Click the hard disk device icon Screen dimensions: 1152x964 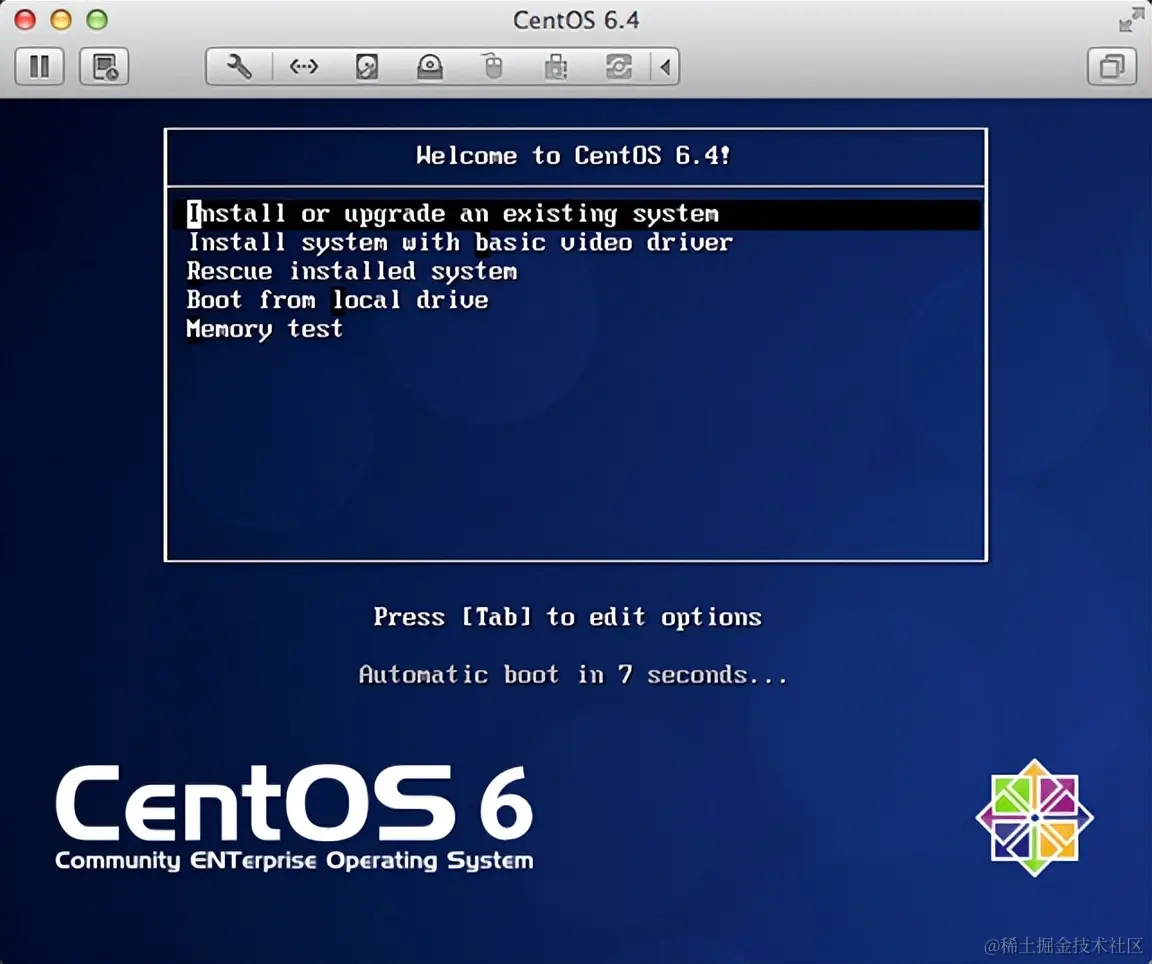pyautogui.click(x=367, y=67)
